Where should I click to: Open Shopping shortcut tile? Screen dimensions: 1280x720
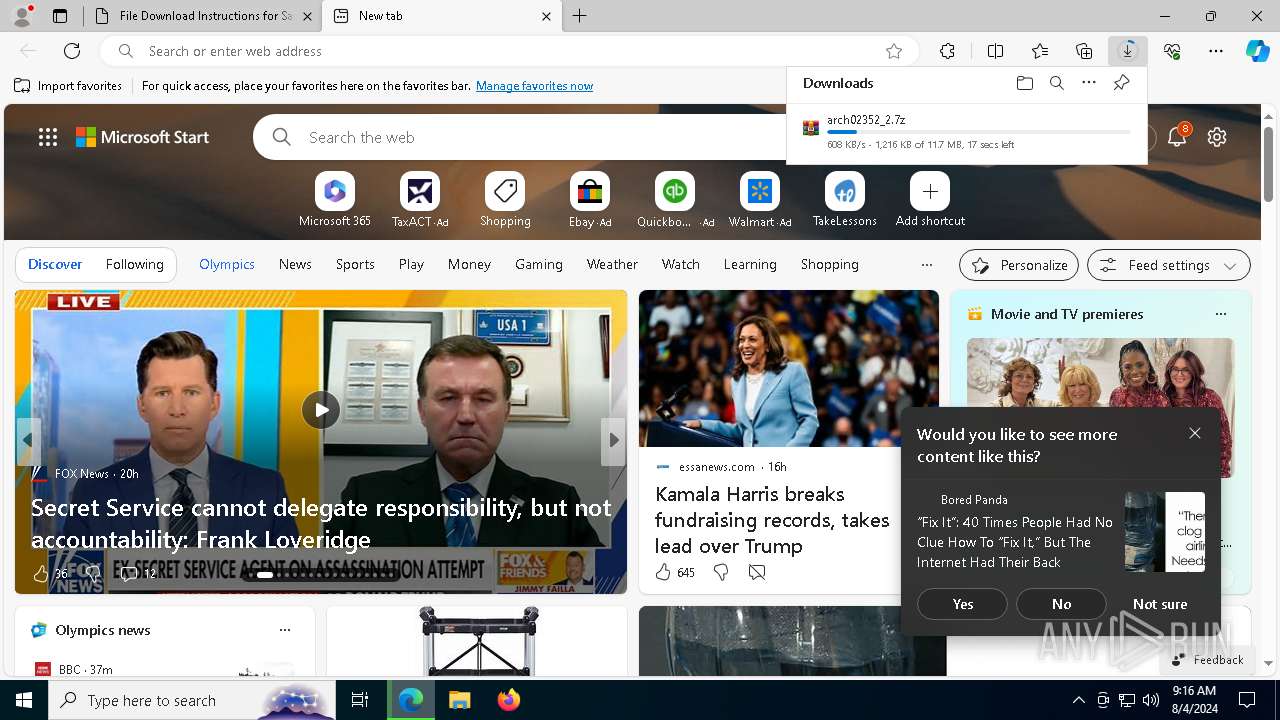coord(505,200)
